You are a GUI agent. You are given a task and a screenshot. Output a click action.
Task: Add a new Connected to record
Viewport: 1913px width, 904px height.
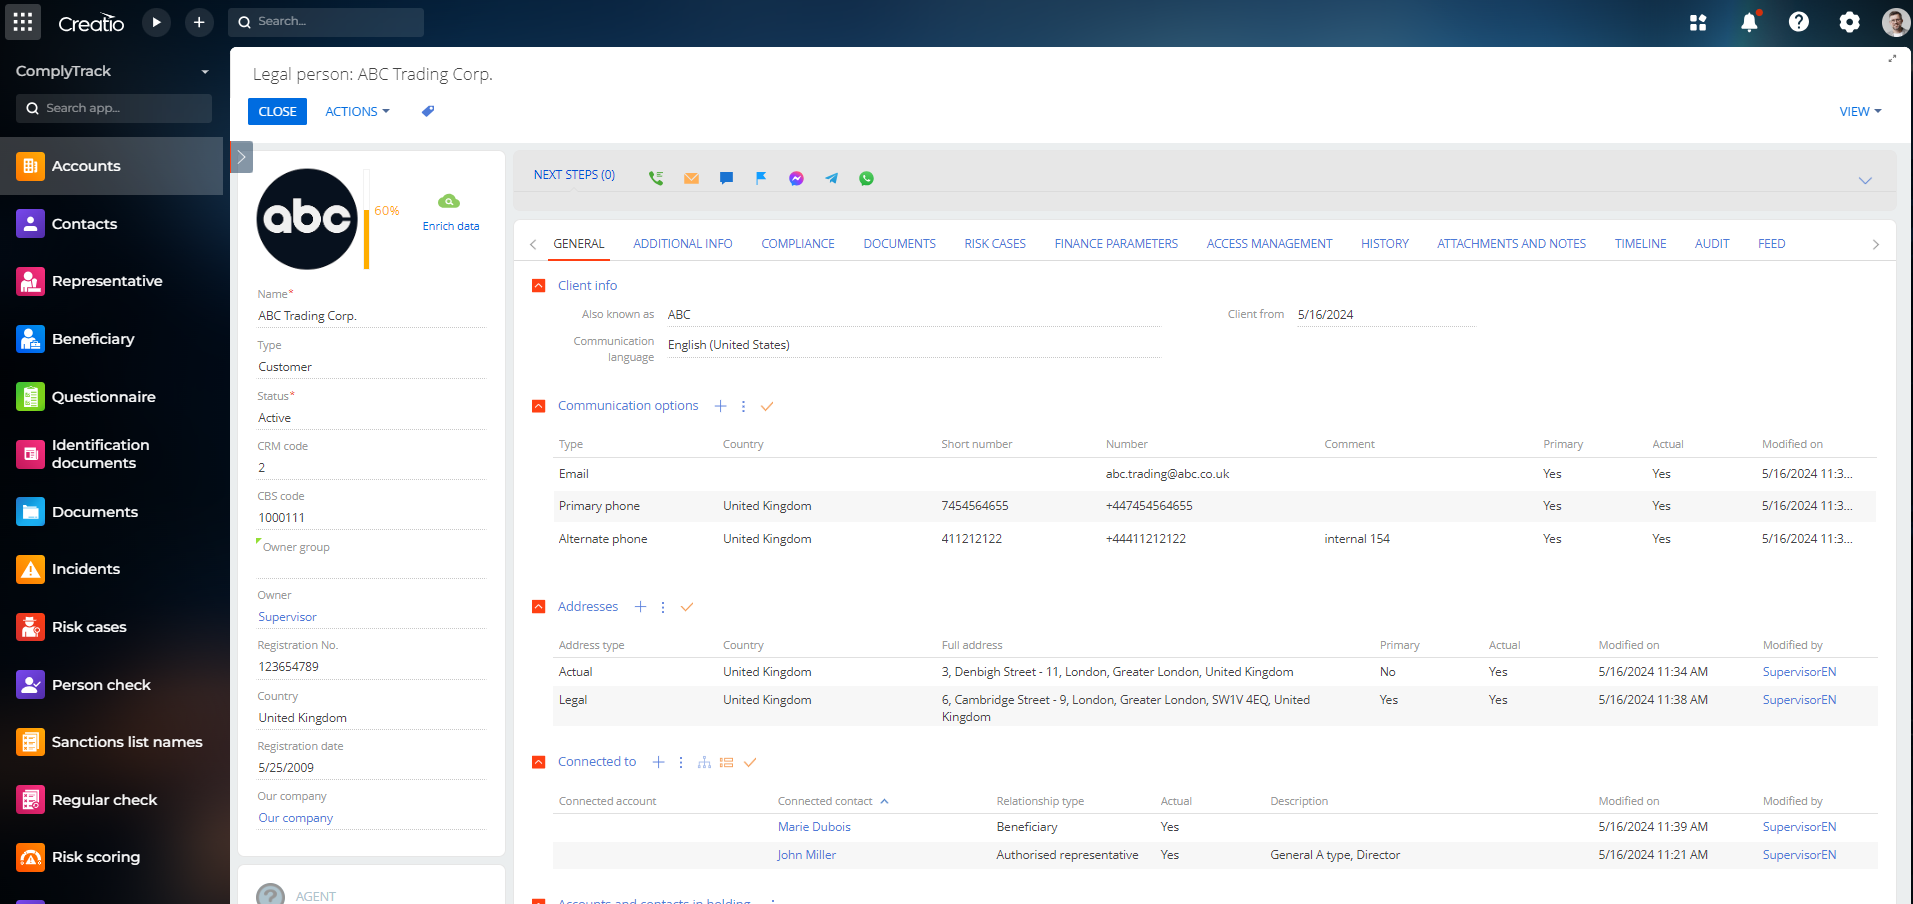tap(658, 762)
